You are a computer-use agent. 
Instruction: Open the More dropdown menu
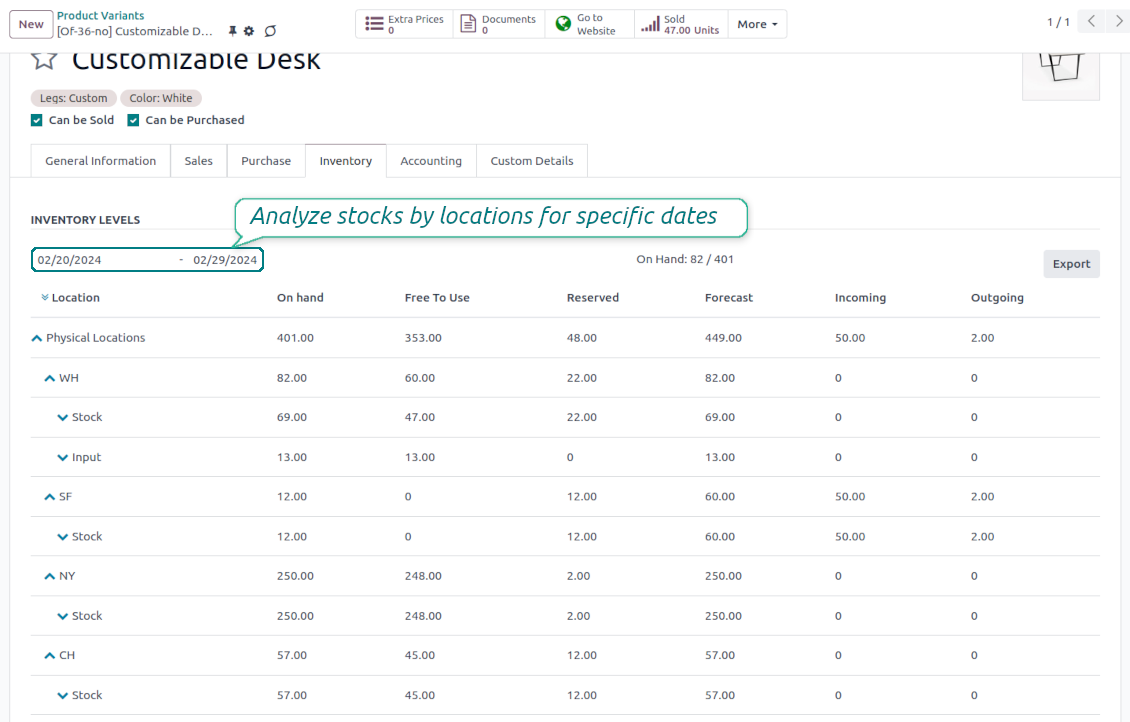tap(757, 25)
